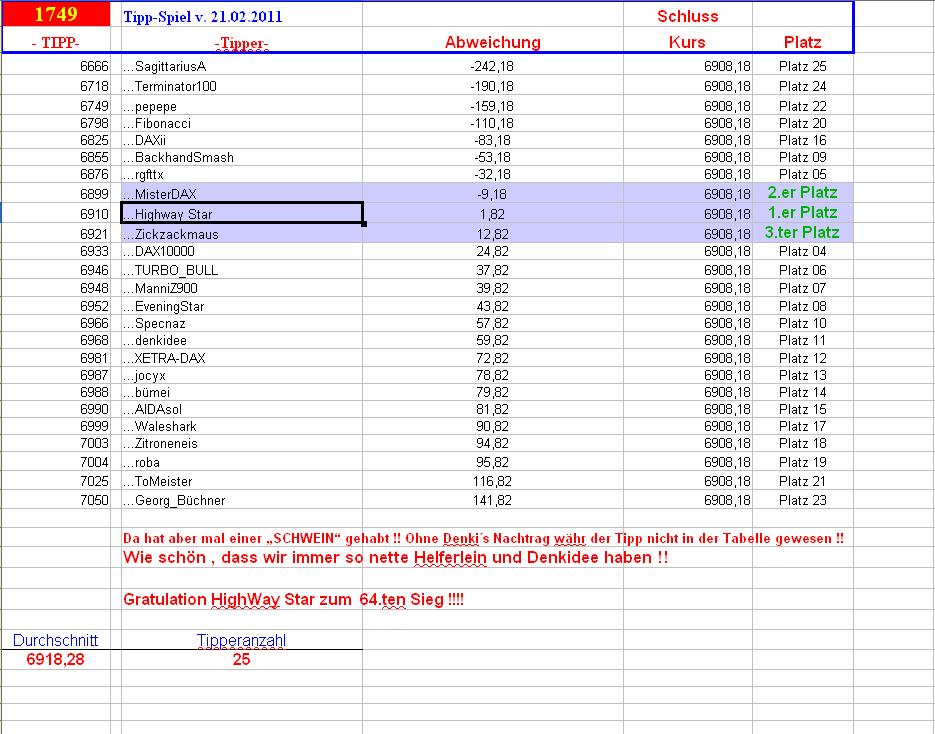Click the green '1.er Platz' cell

[803, 213]
